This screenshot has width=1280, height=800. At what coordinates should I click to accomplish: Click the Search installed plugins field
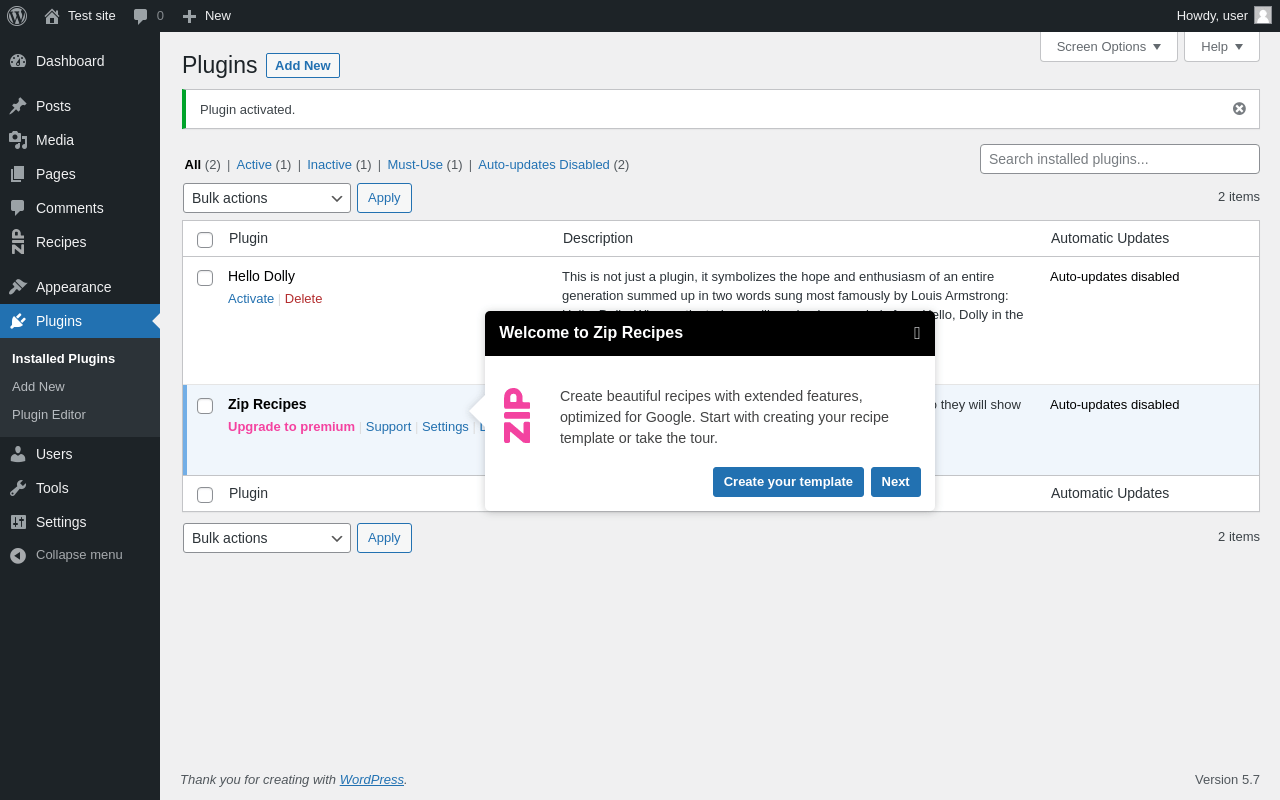tap(1120, 159)
